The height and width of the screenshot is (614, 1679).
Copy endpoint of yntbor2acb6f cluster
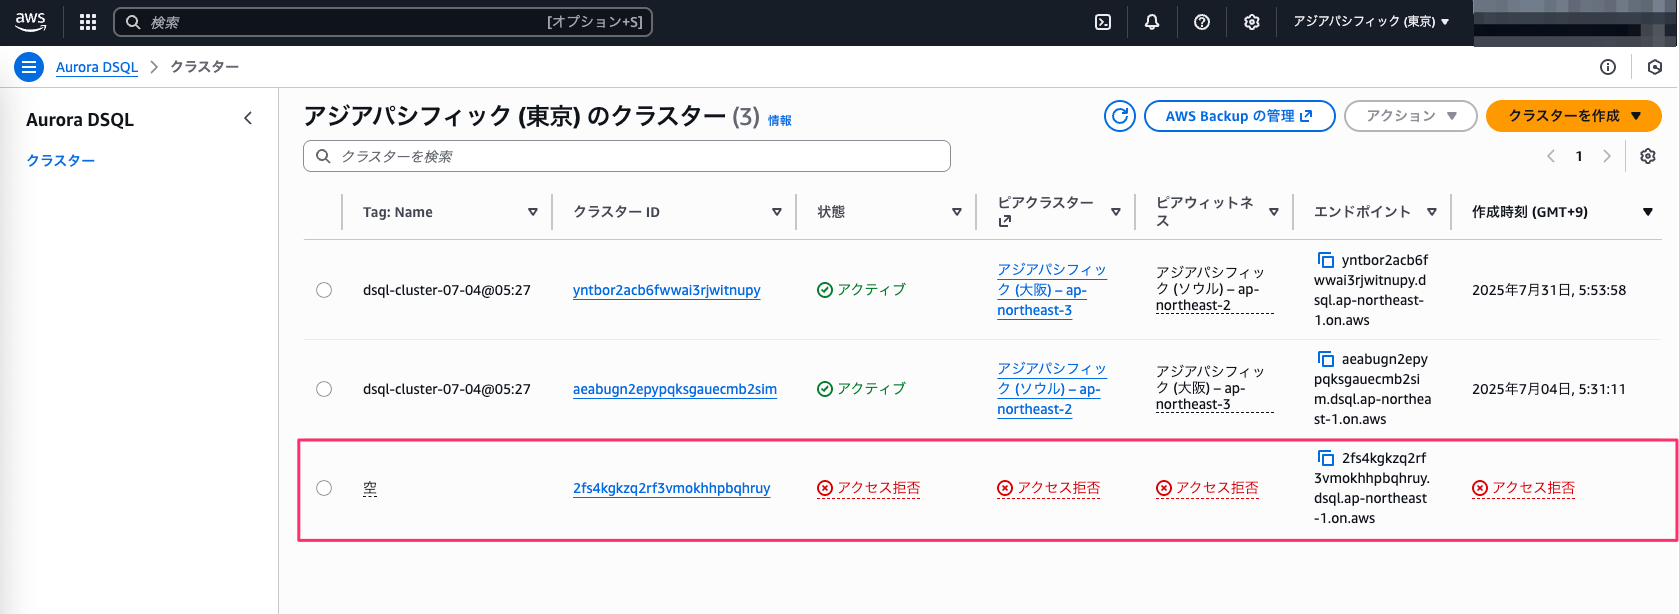(1326, 260)
